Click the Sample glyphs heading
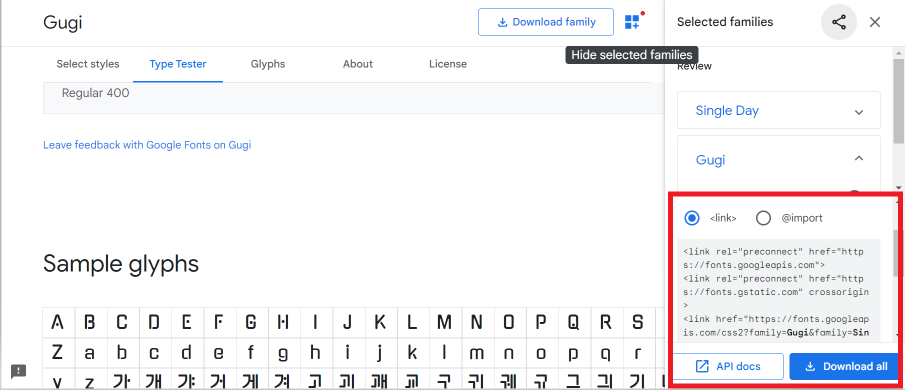905x390 pixels. [x=121, y=264]
